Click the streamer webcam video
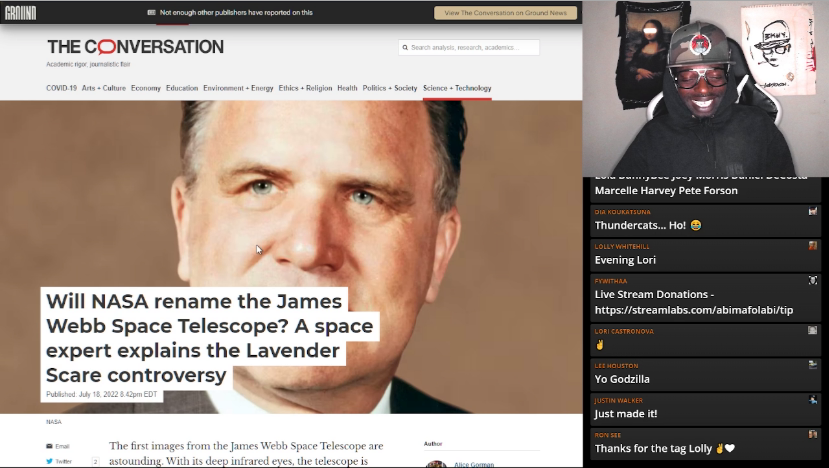This screenshot has height=468, width=829. pyautogui.click(x=705, y=88)
